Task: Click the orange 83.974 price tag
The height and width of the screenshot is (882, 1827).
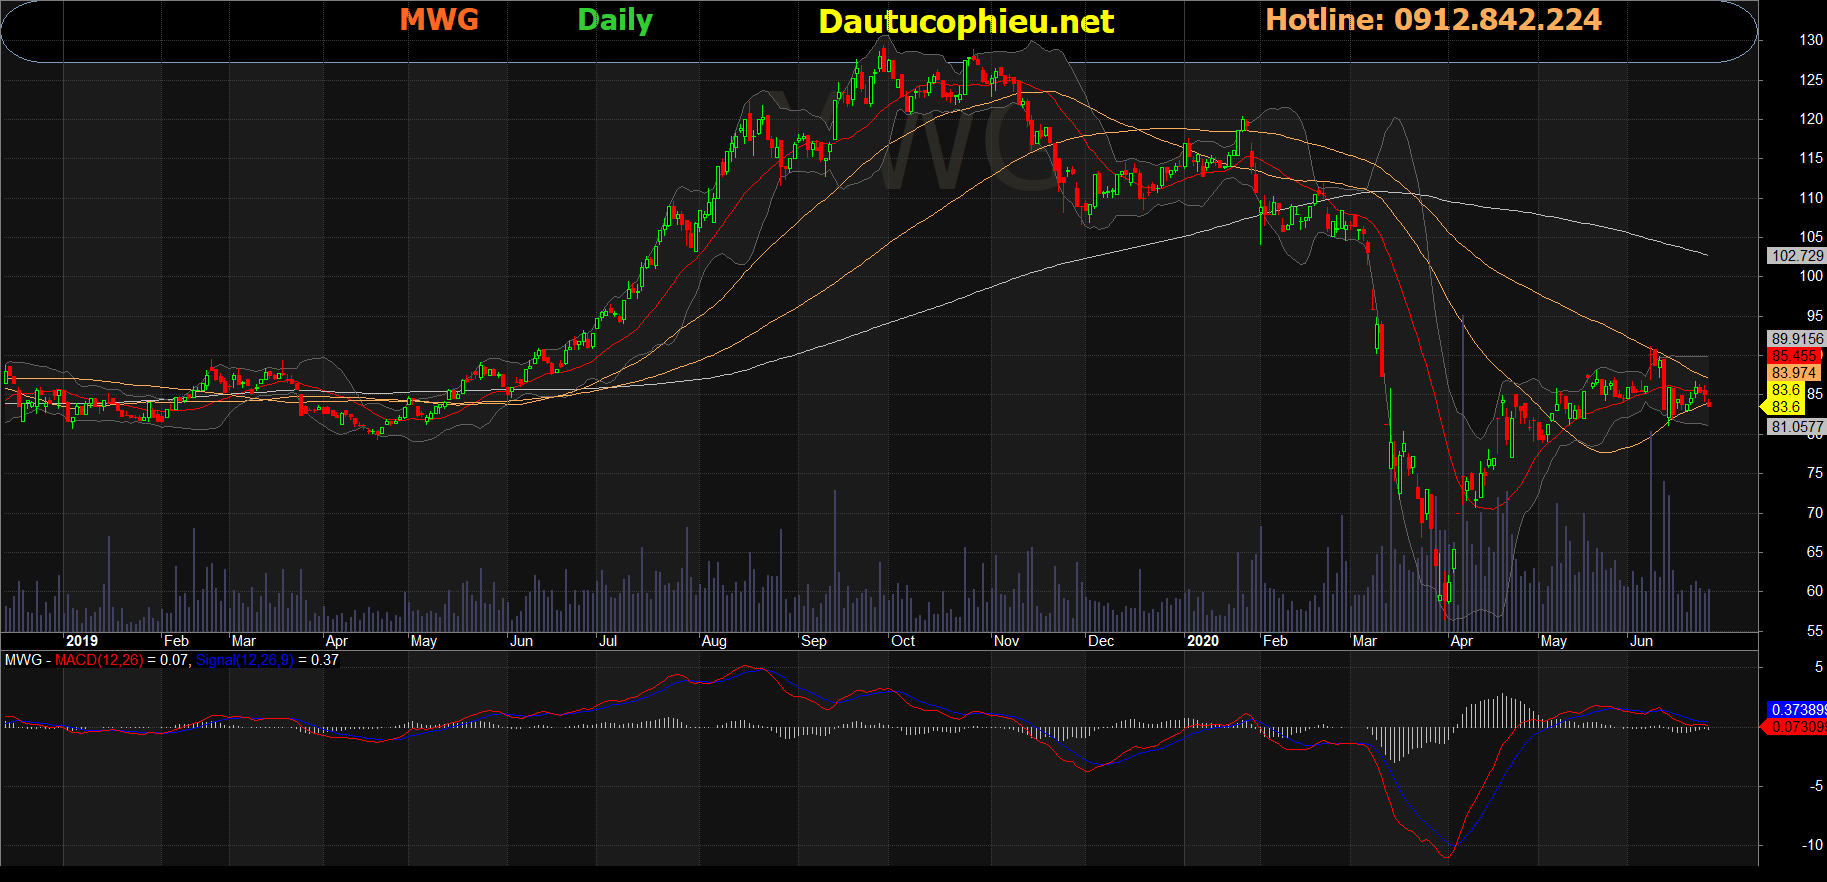Action: tap(1793, 373)
